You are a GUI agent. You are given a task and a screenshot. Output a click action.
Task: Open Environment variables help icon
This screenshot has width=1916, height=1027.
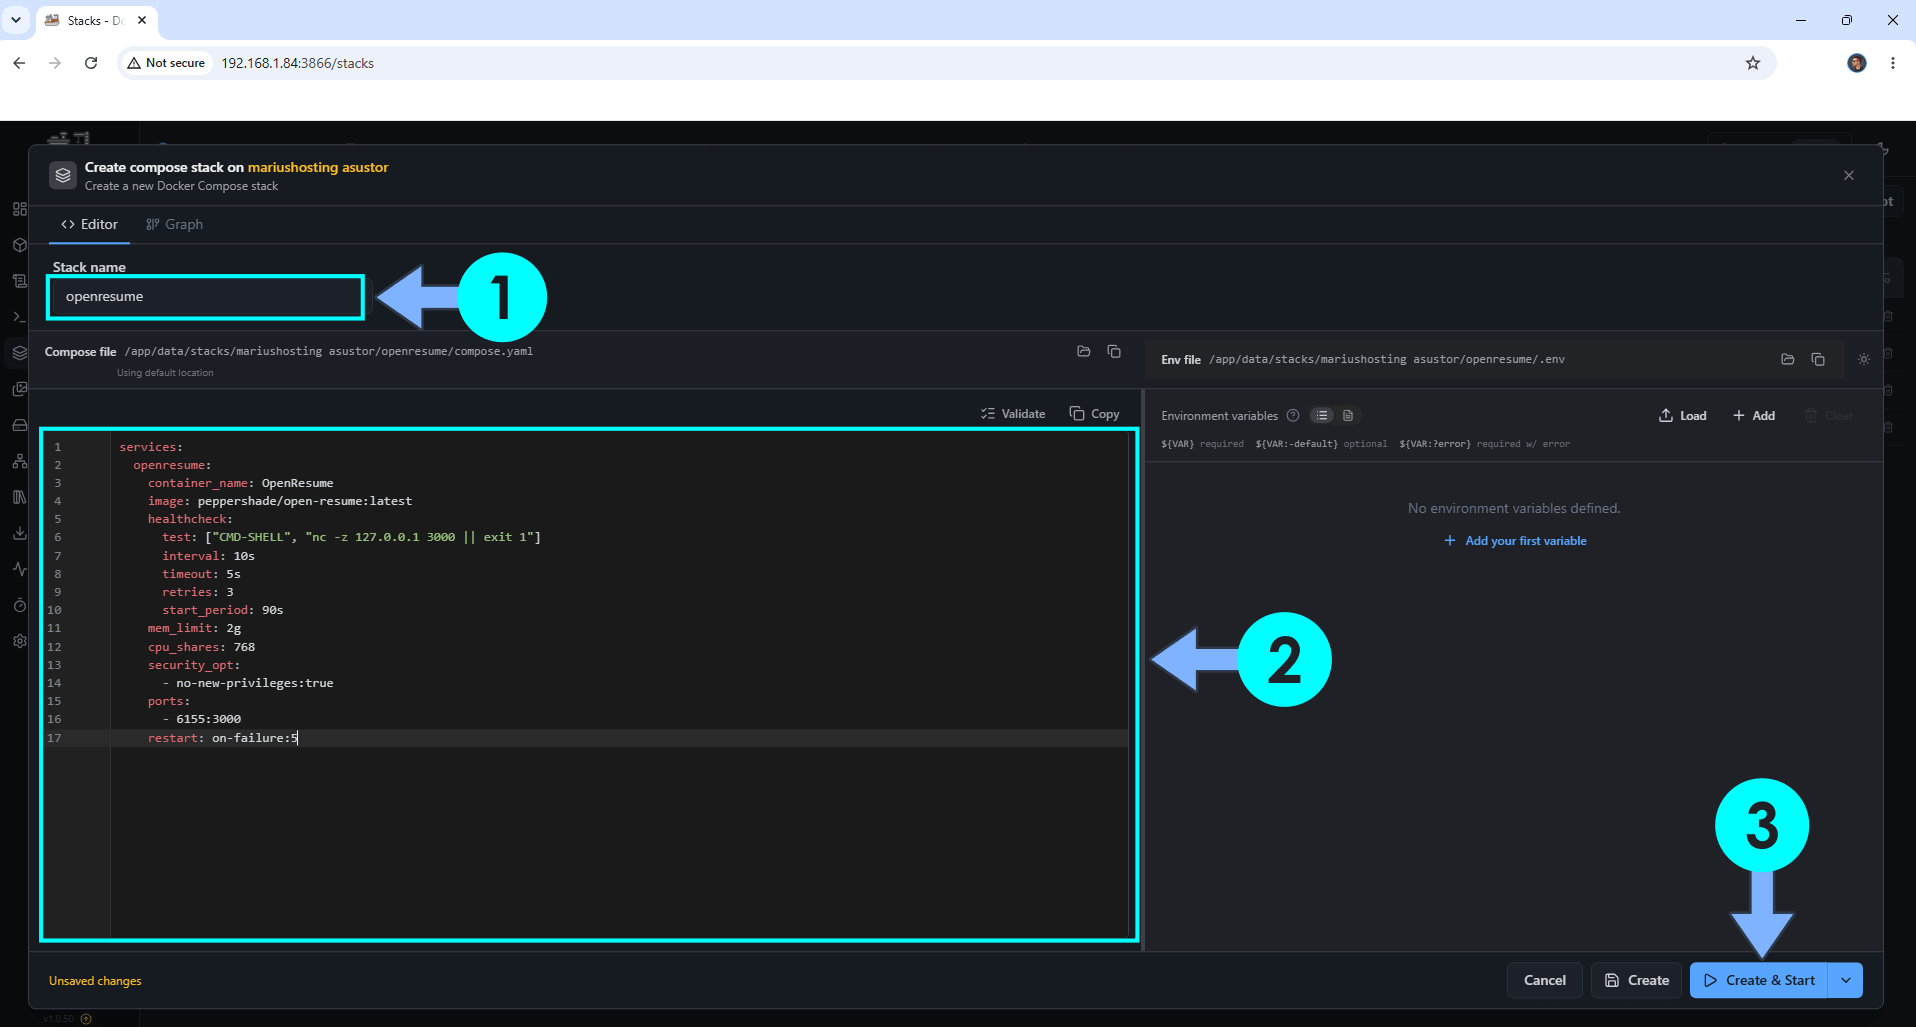coord(1293,415)
